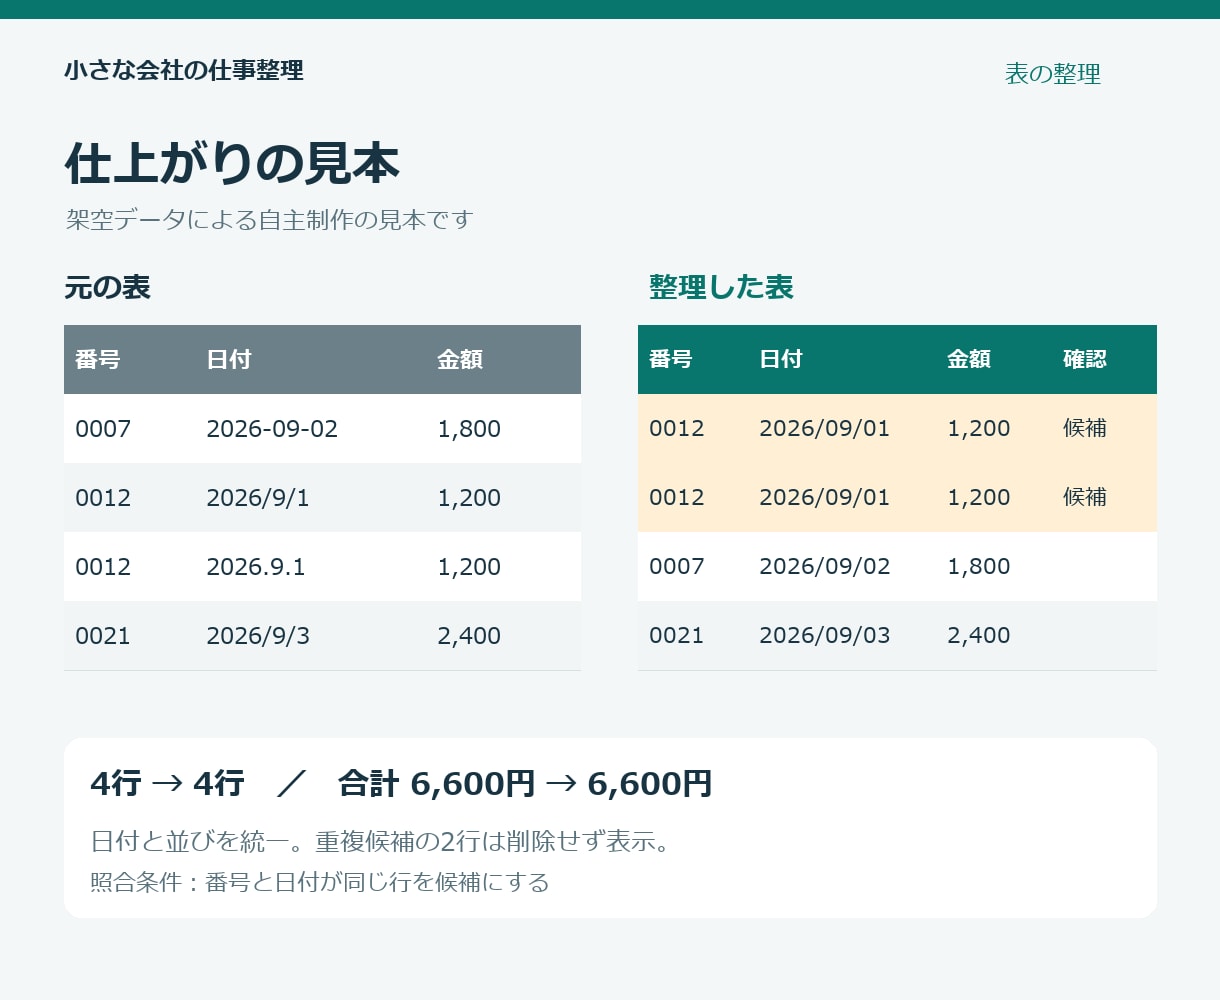The image size is (1220, 1000).
Task: Click 0021 in the 元の表
Action: point(103,636)
